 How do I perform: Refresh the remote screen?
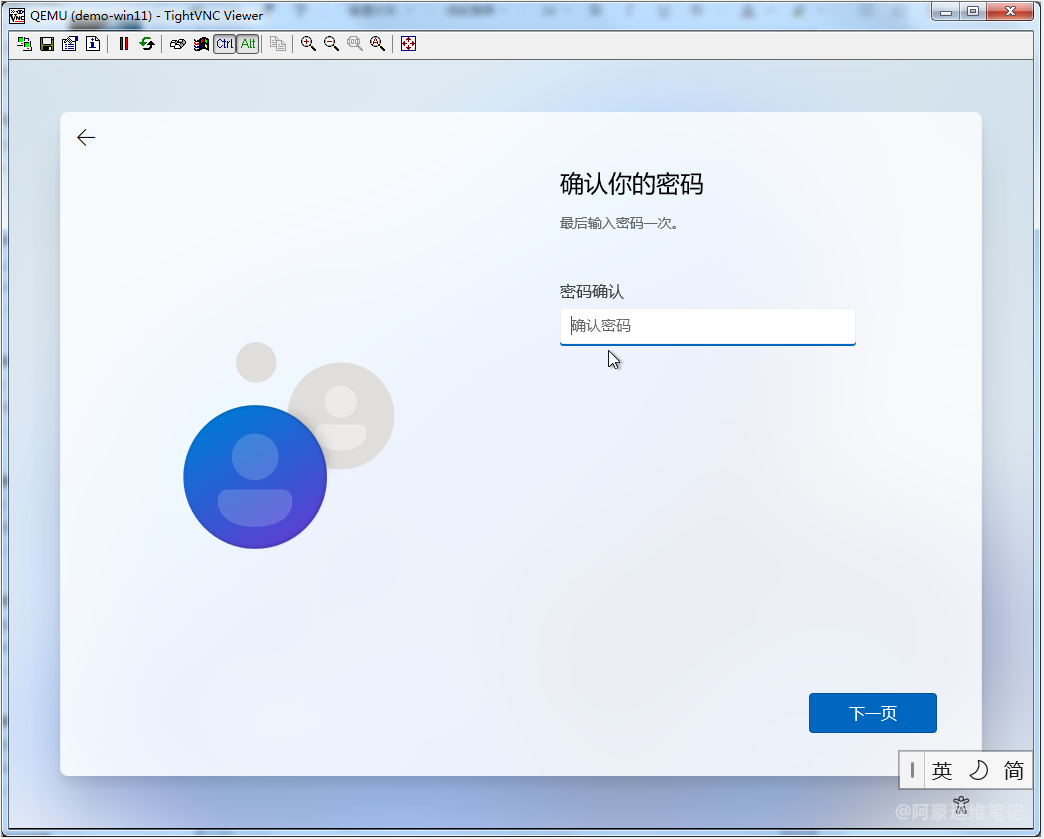click(147, 44)
